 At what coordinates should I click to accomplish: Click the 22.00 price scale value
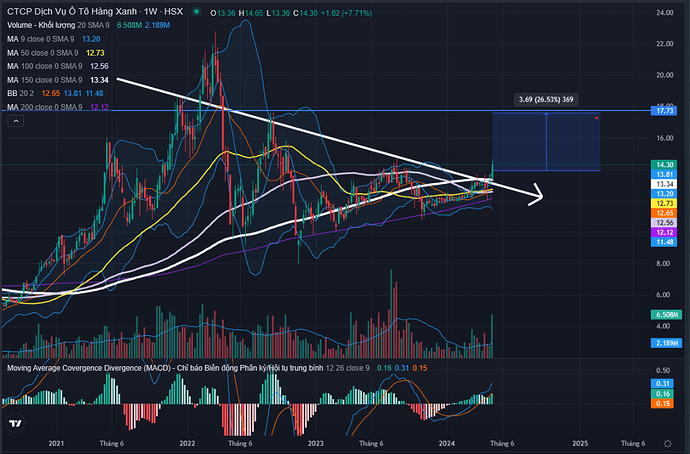[664, 44]
